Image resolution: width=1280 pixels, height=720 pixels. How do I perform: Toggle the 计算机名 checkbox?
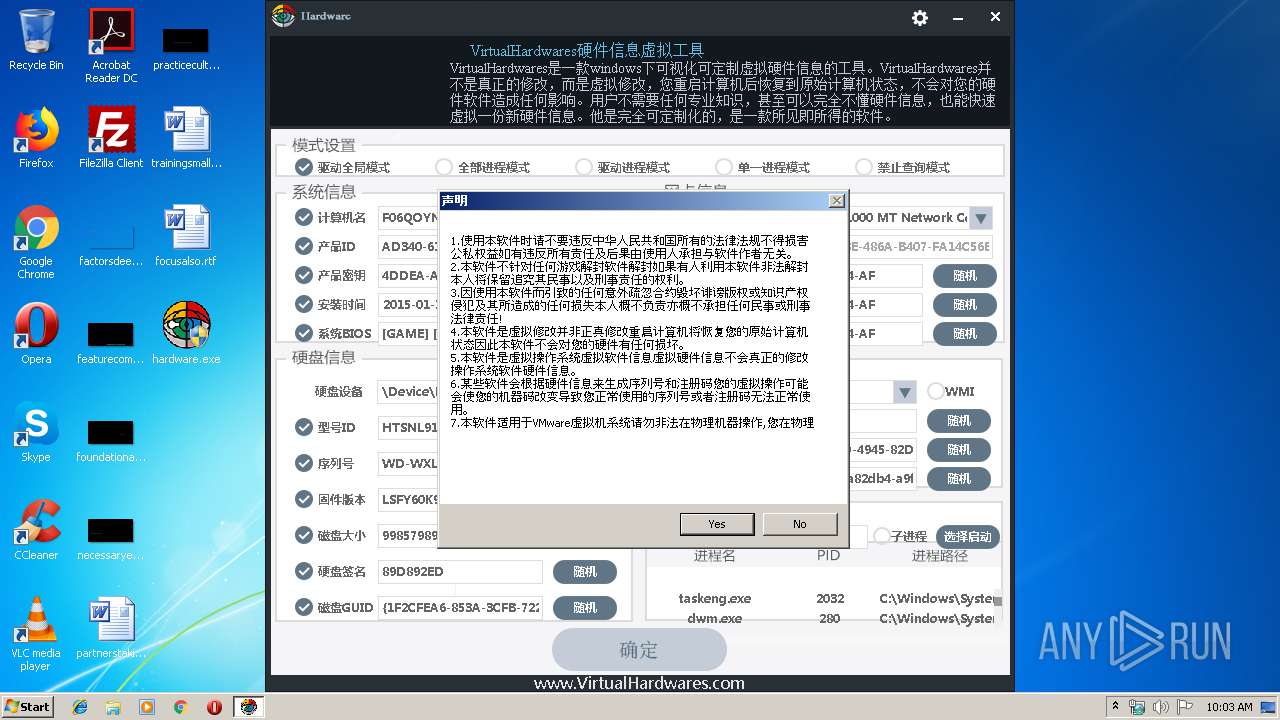pyautogui.click(x=304, y=217)
